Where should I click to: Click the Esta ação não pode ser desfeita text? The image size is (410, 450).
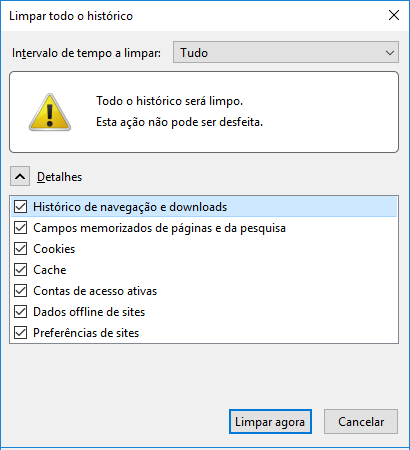click(179, 122)
